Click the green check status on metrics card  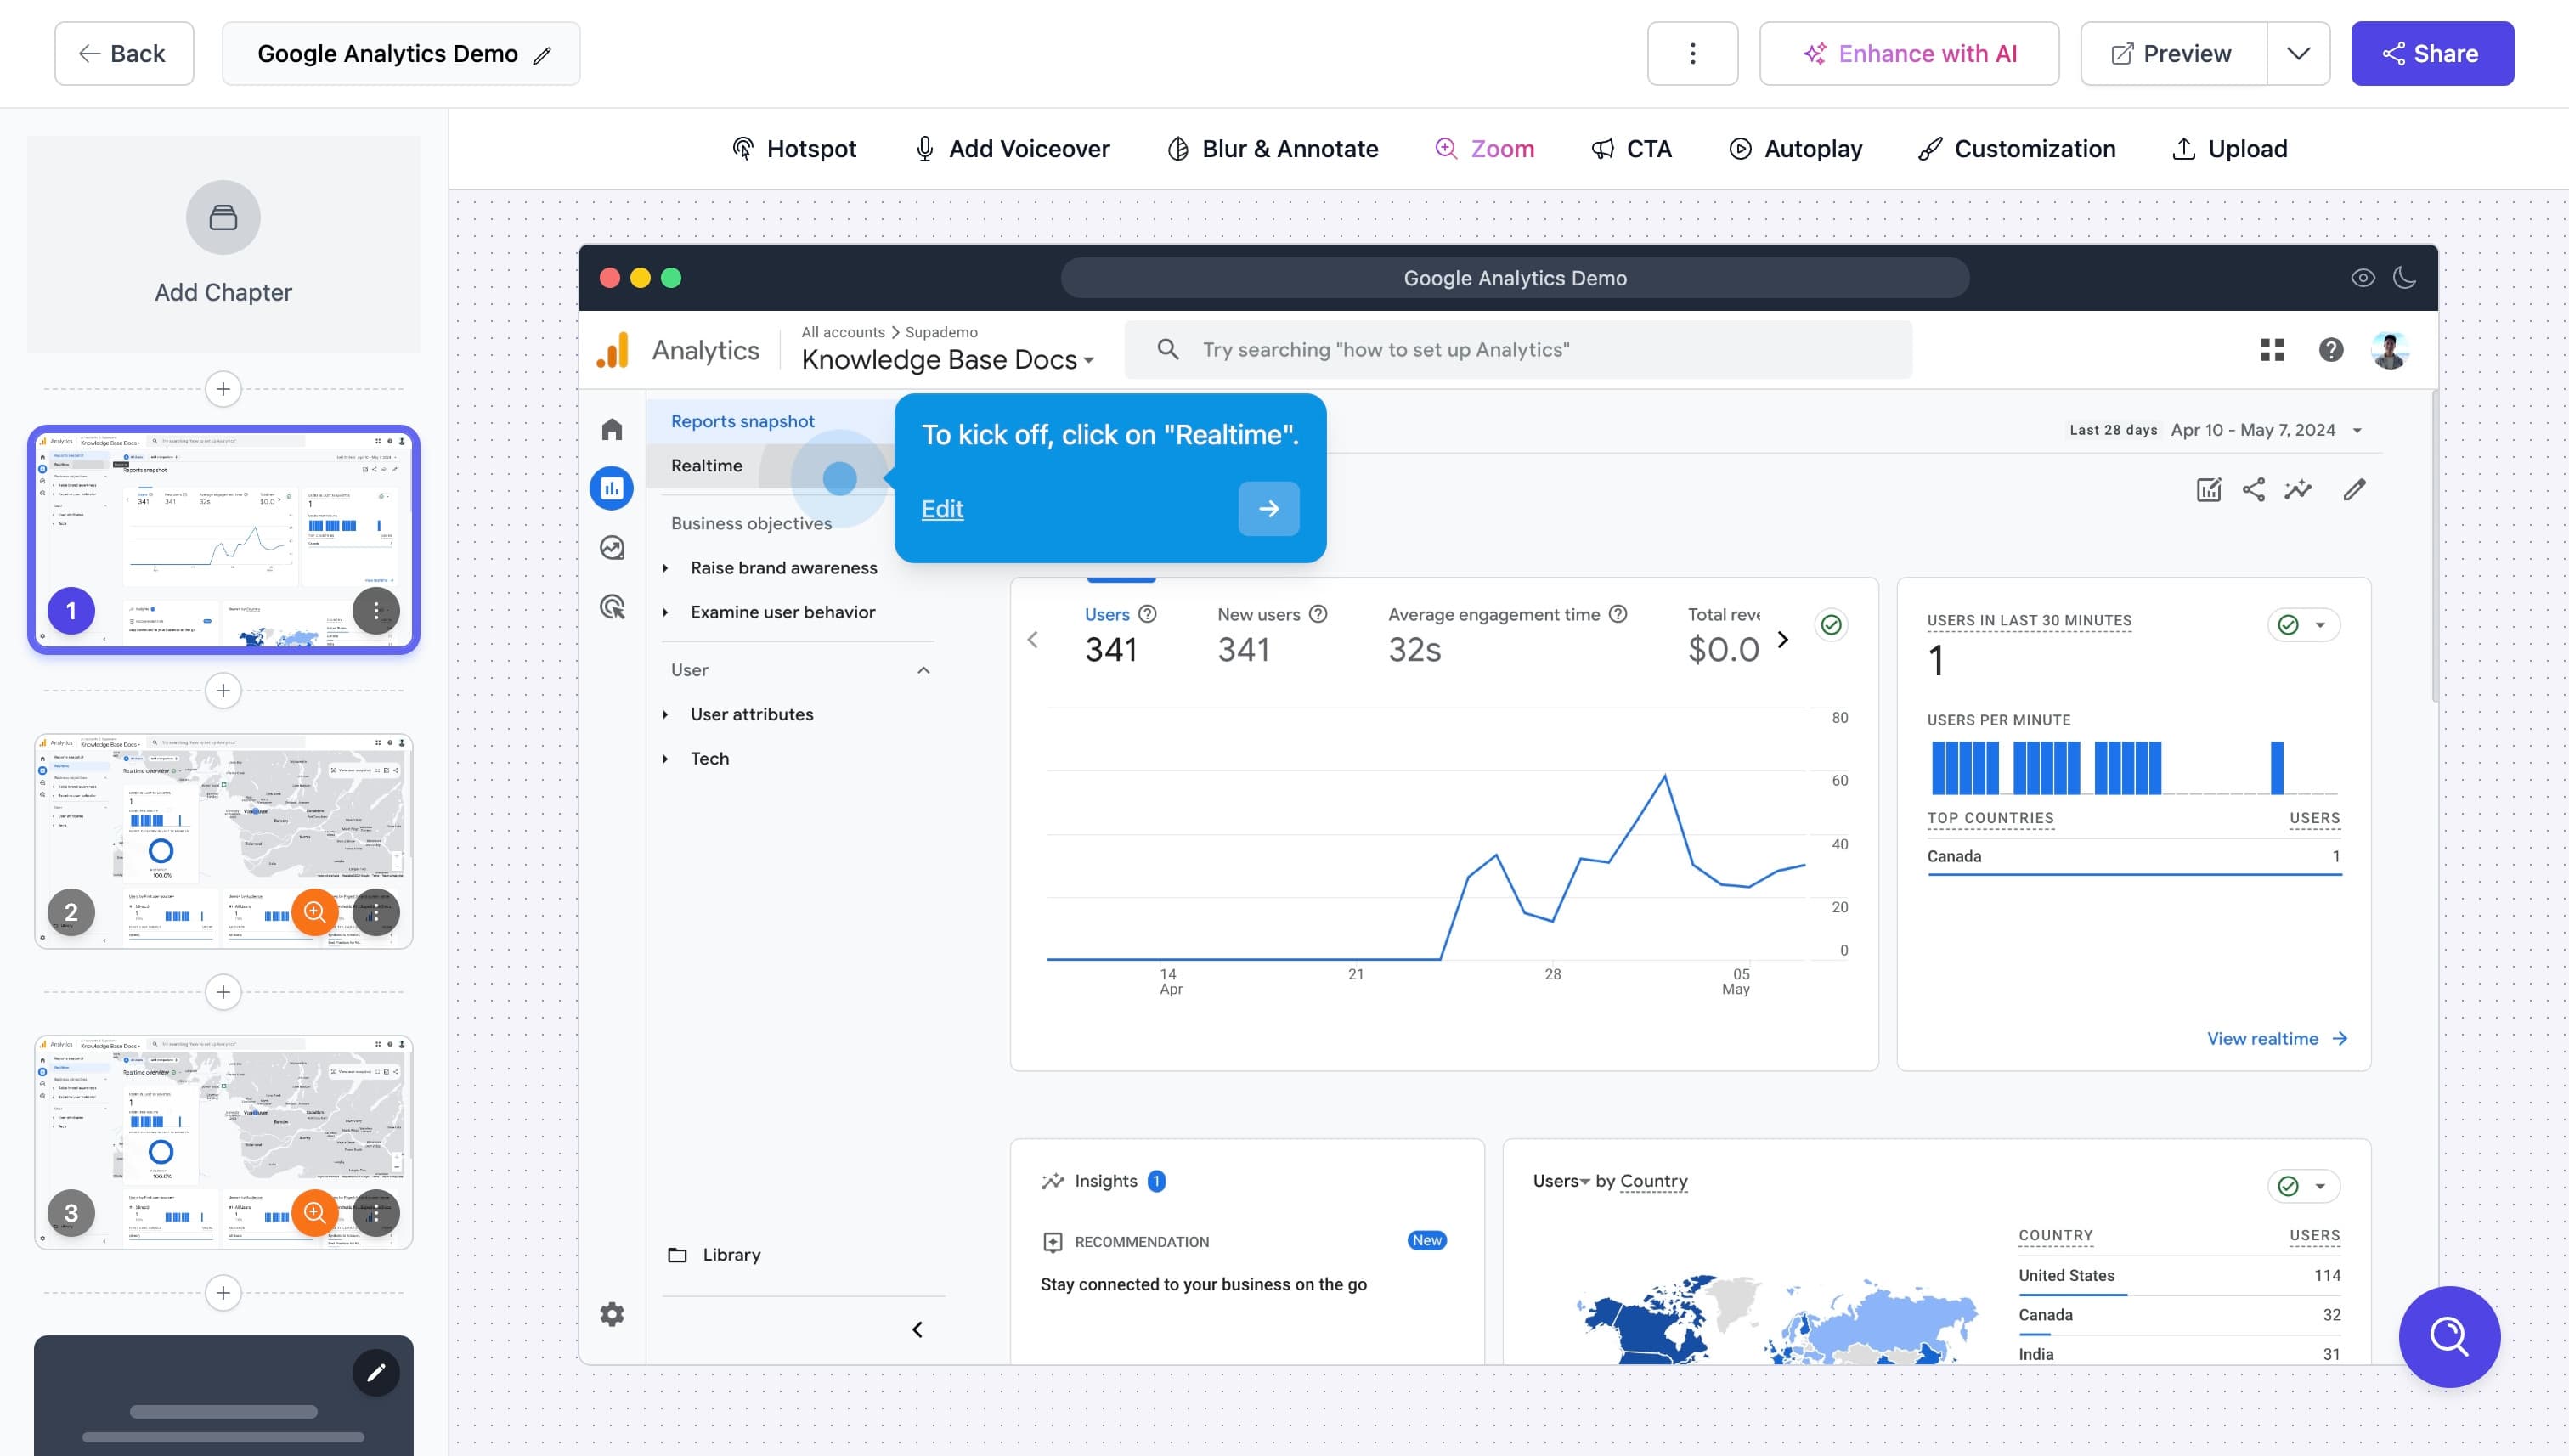tap(1831, 624)
